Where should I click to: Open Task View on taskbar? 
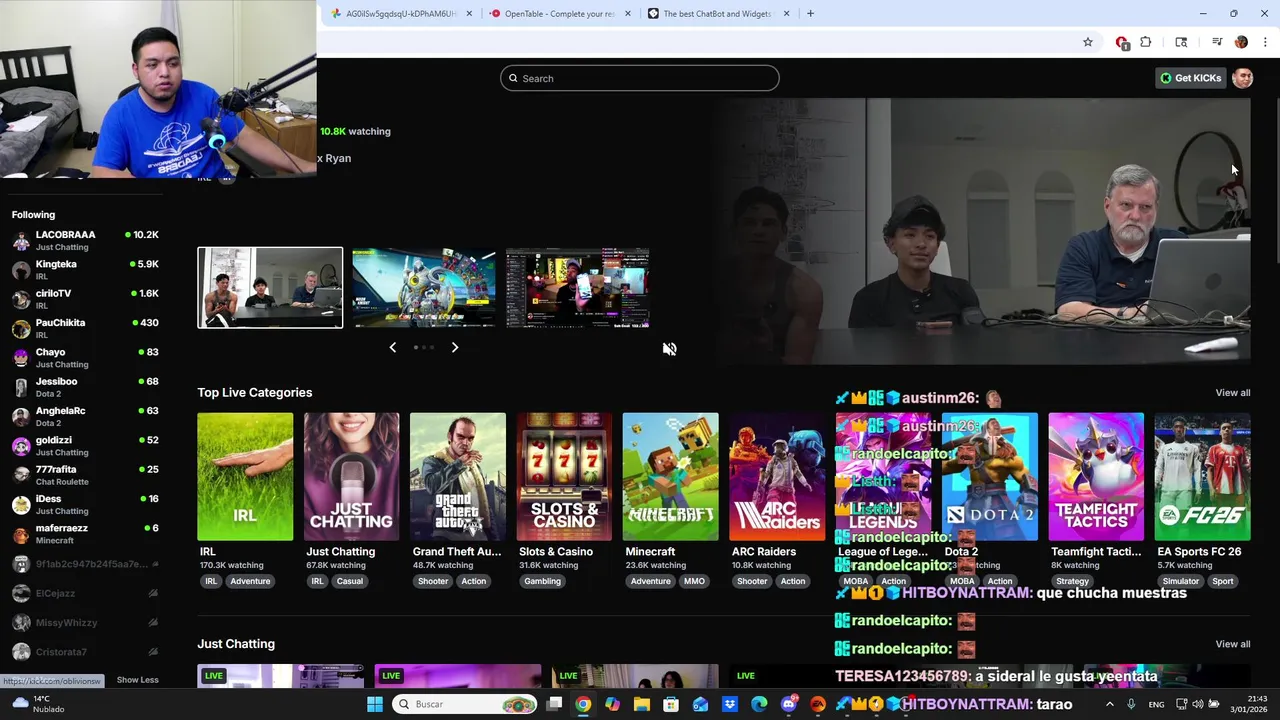pos(555,704)
